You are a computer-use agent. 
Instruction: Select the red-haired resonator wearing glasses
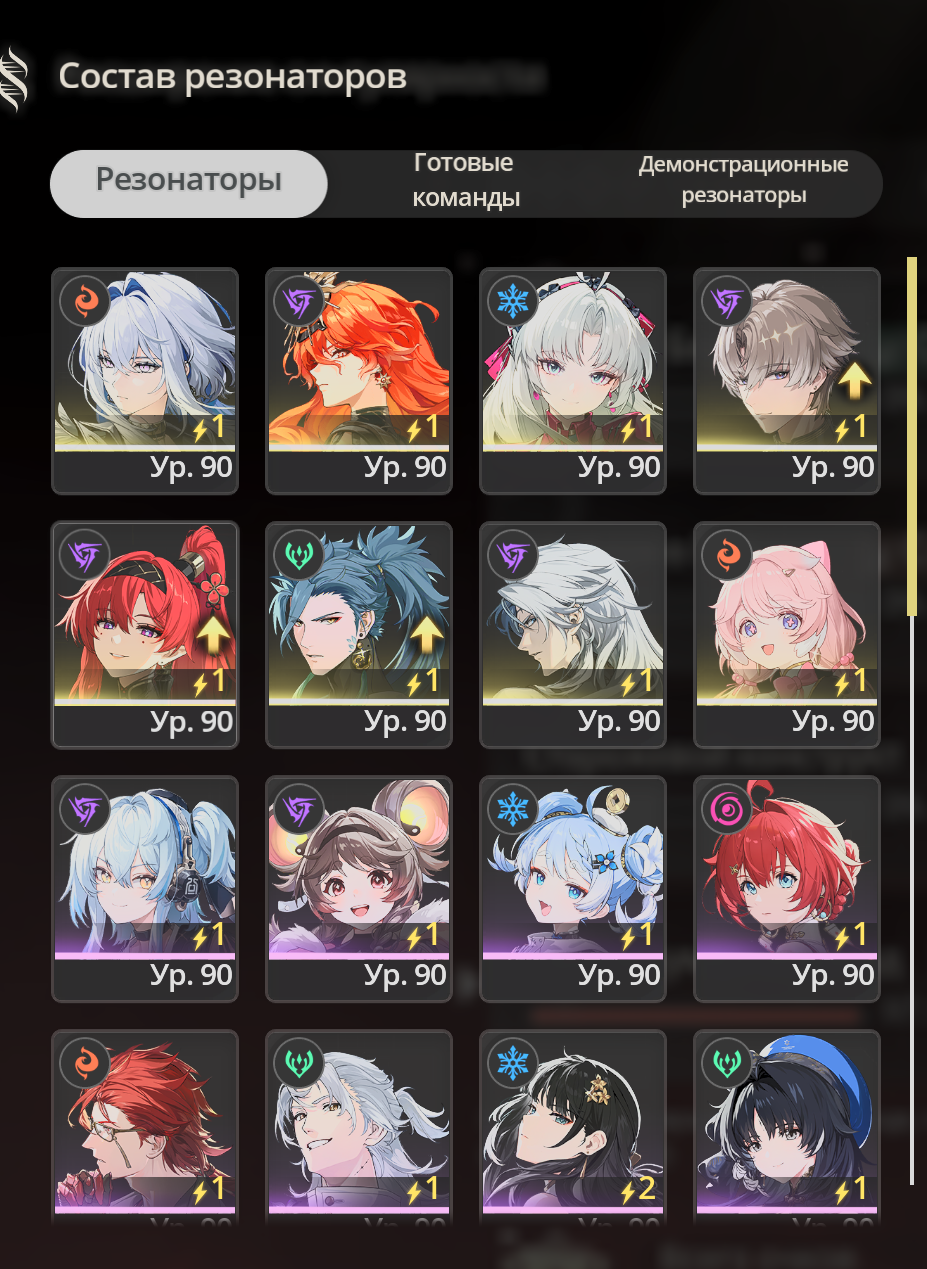[x=145, y=1128]
